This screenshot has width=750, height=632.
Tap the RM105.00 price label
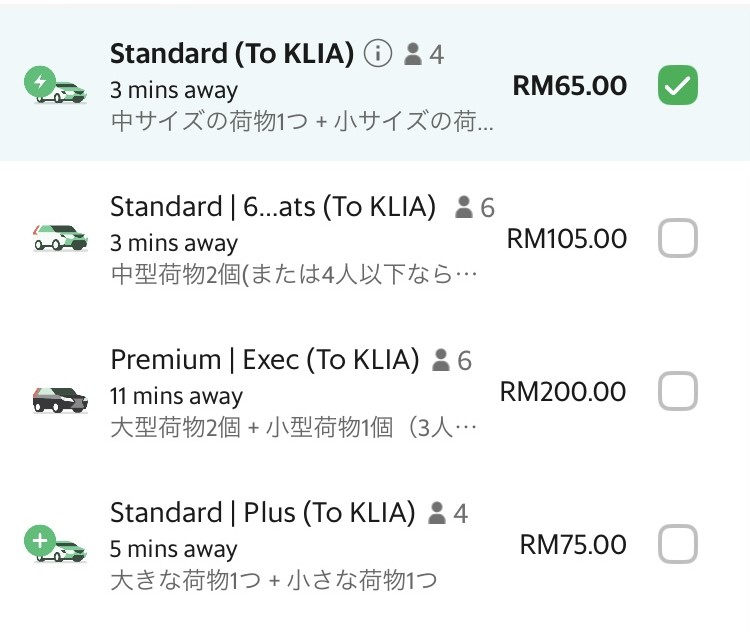point(567,239)
